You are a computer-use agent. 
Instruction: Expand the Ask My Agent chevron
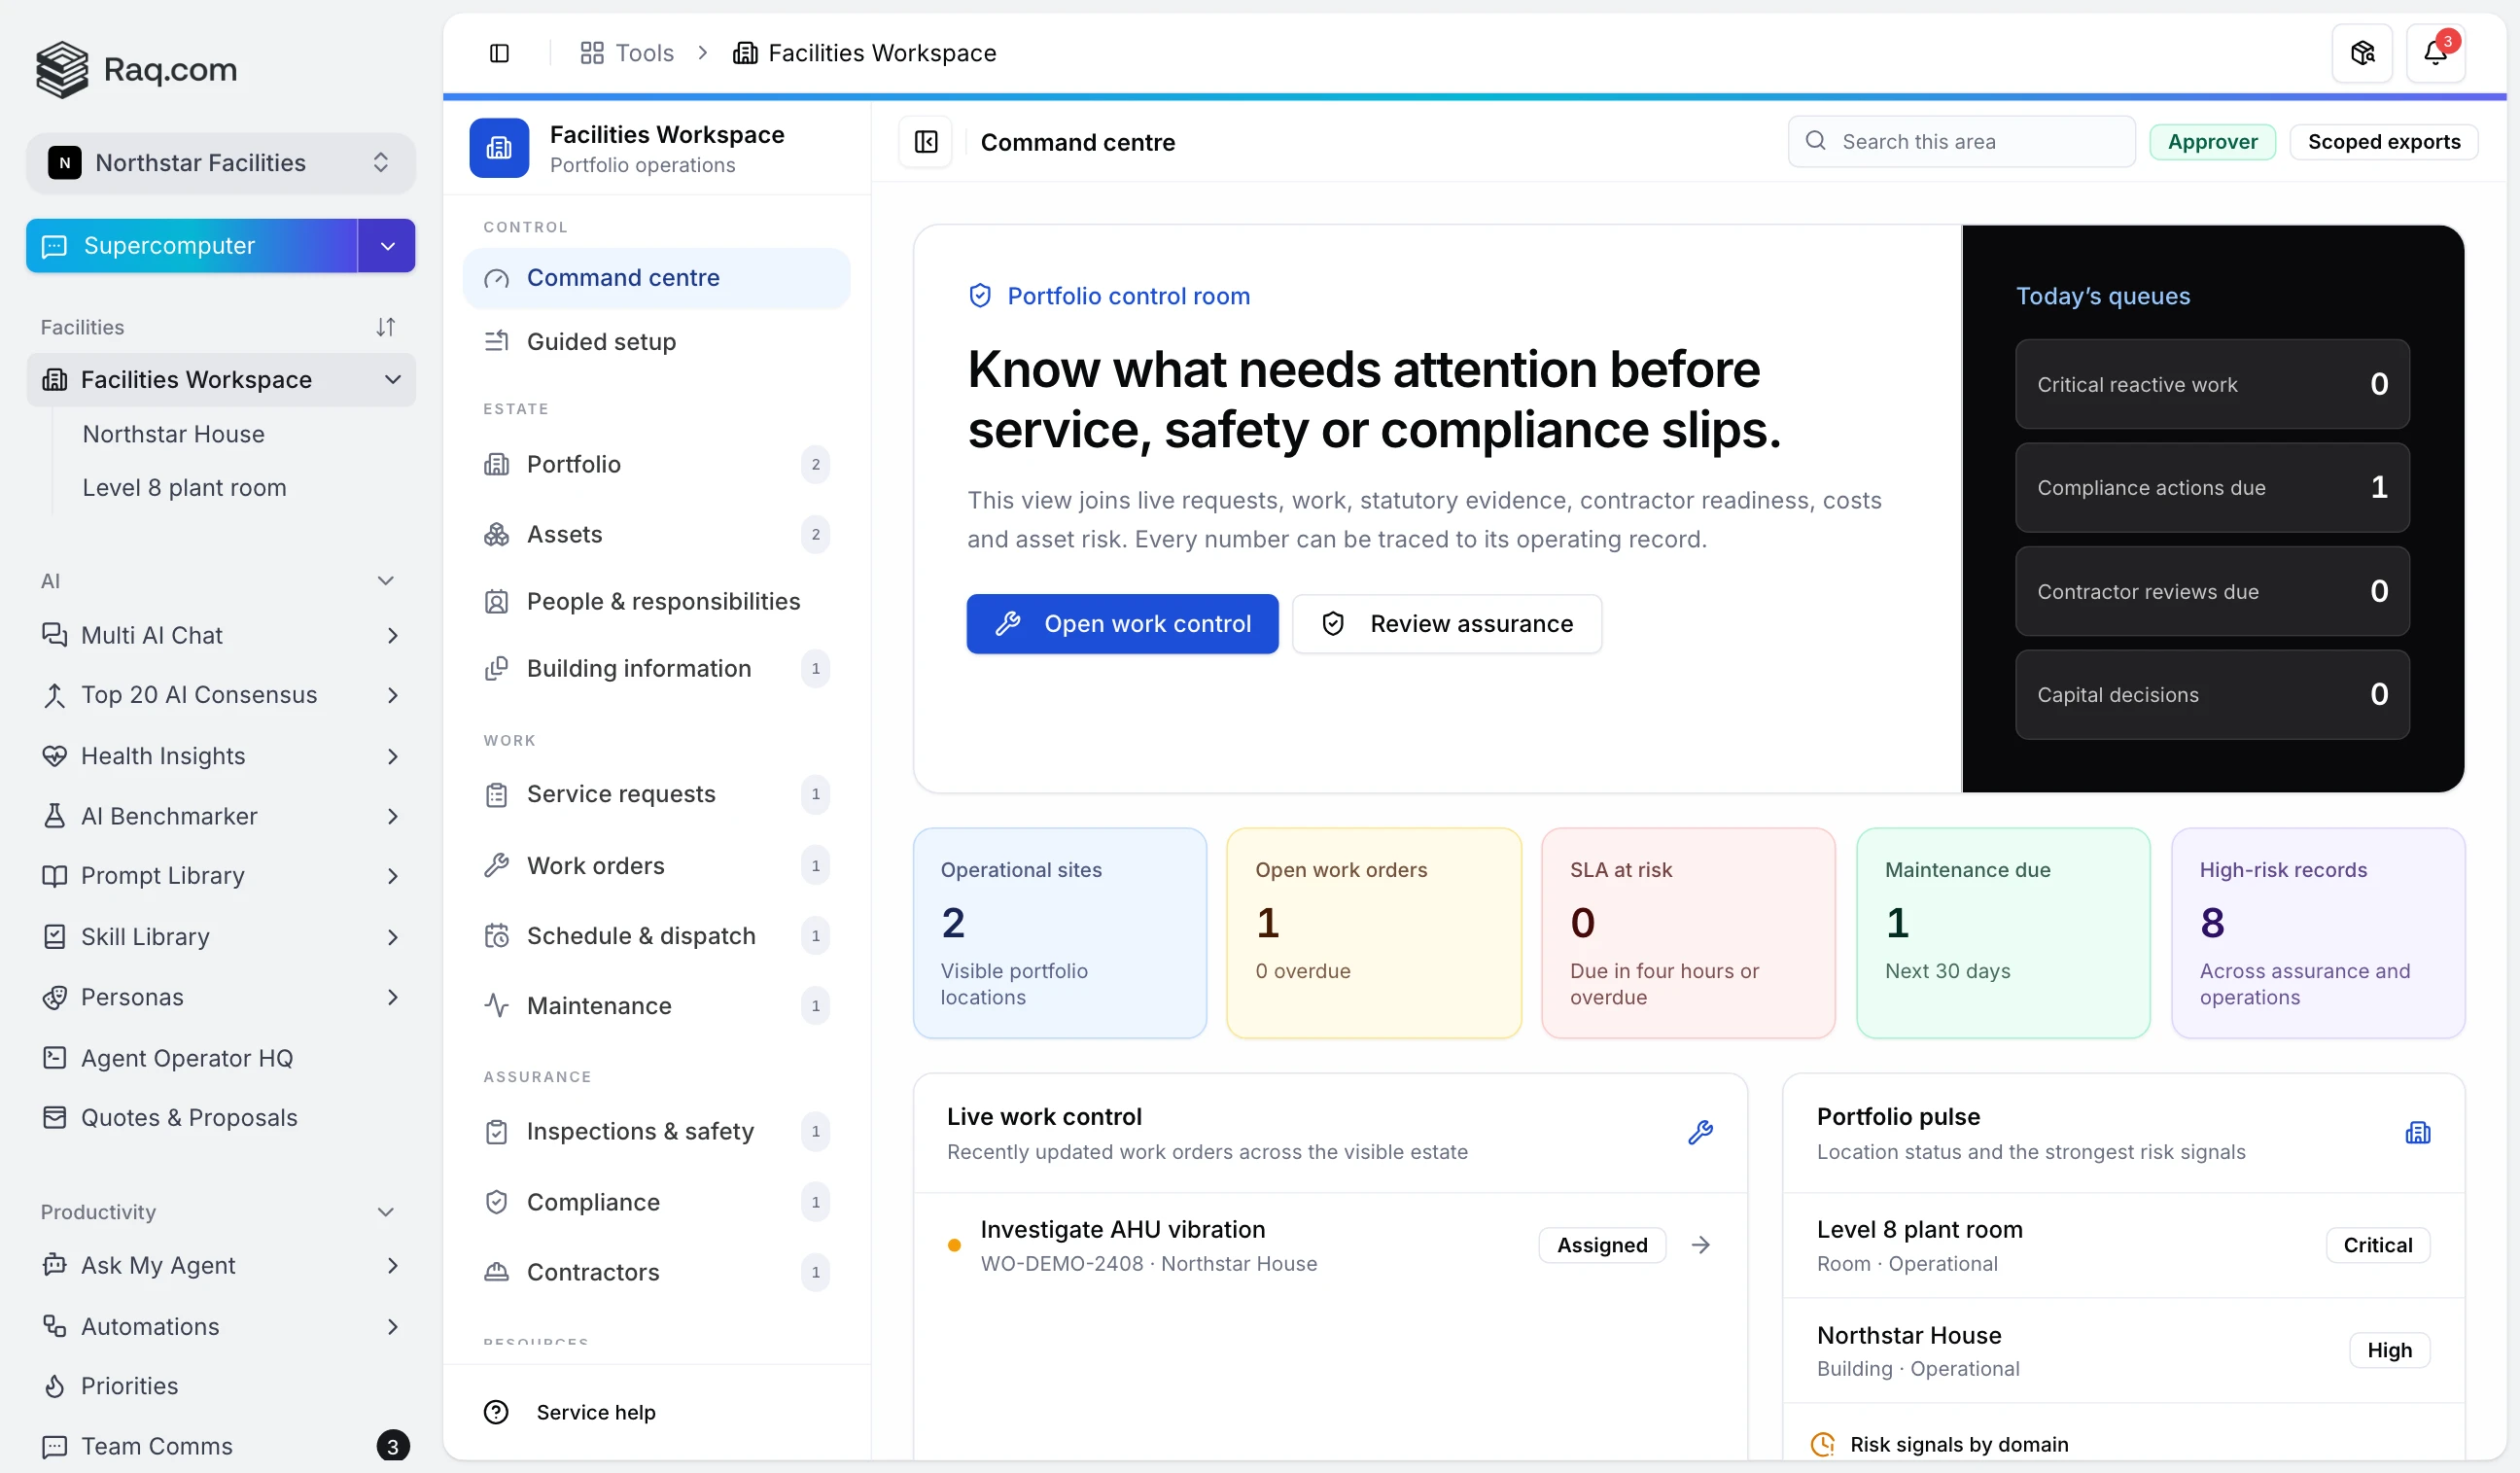coord(392,1266)
